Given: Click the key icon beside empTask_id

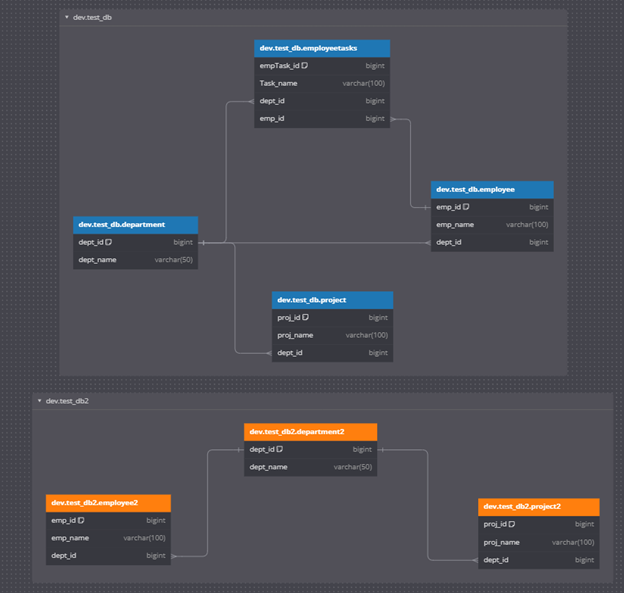Looking at the screenshot, I should pyautogui.click(x=305, y=66).
